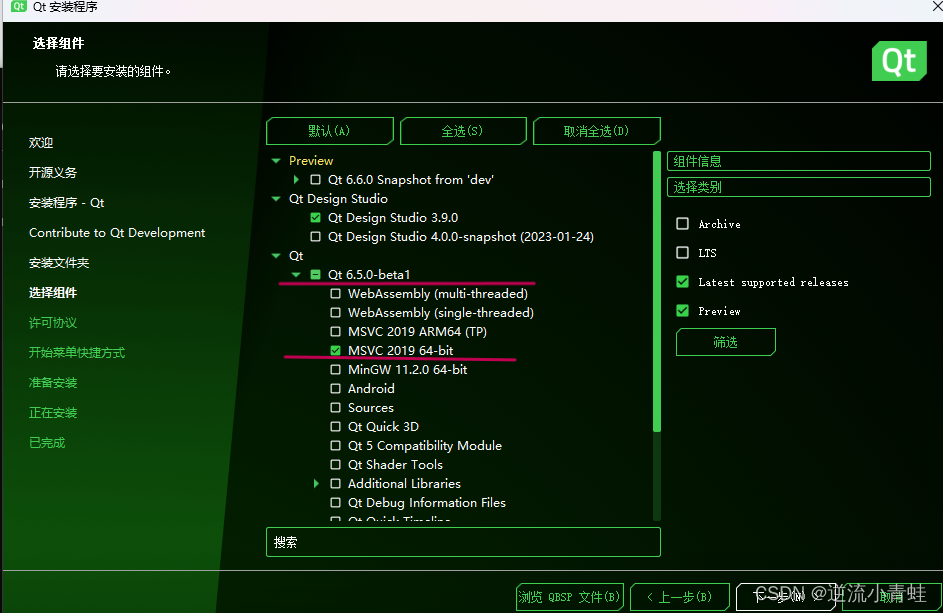This screenshot has width=943, height=613.
Task: Open the 选择类别 category selection tab
Action: pos(799,187)
